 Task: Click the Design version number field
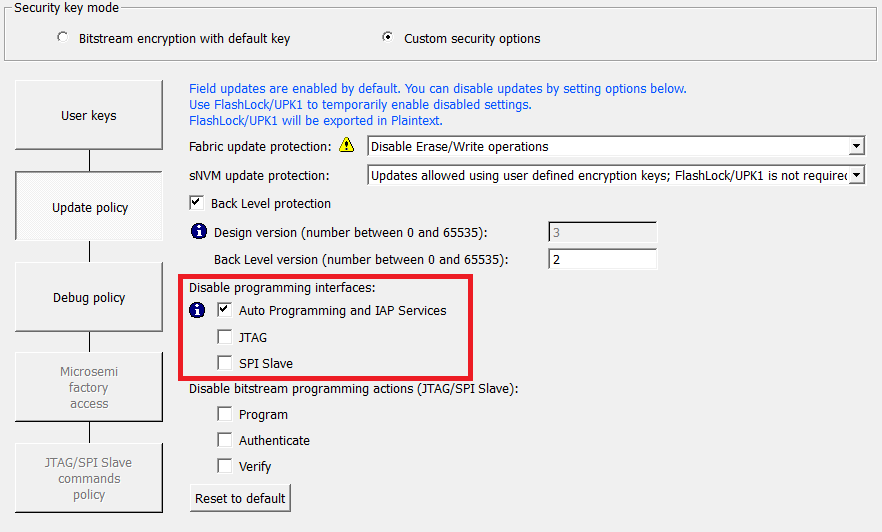pyautogui.click(x=602, y=233)
